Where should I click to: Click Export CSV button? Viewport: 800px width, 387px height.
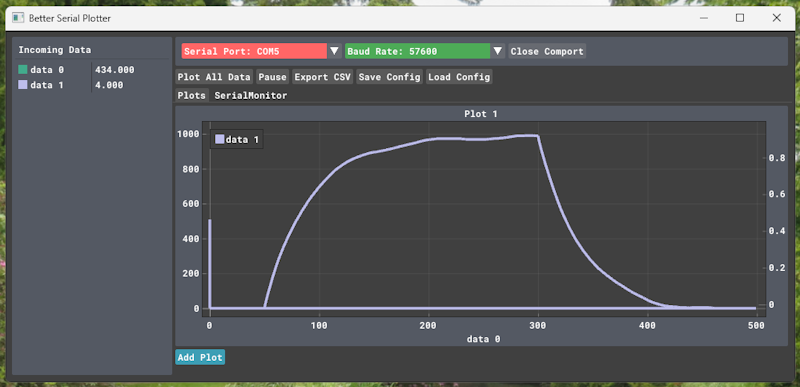point(322,77)
